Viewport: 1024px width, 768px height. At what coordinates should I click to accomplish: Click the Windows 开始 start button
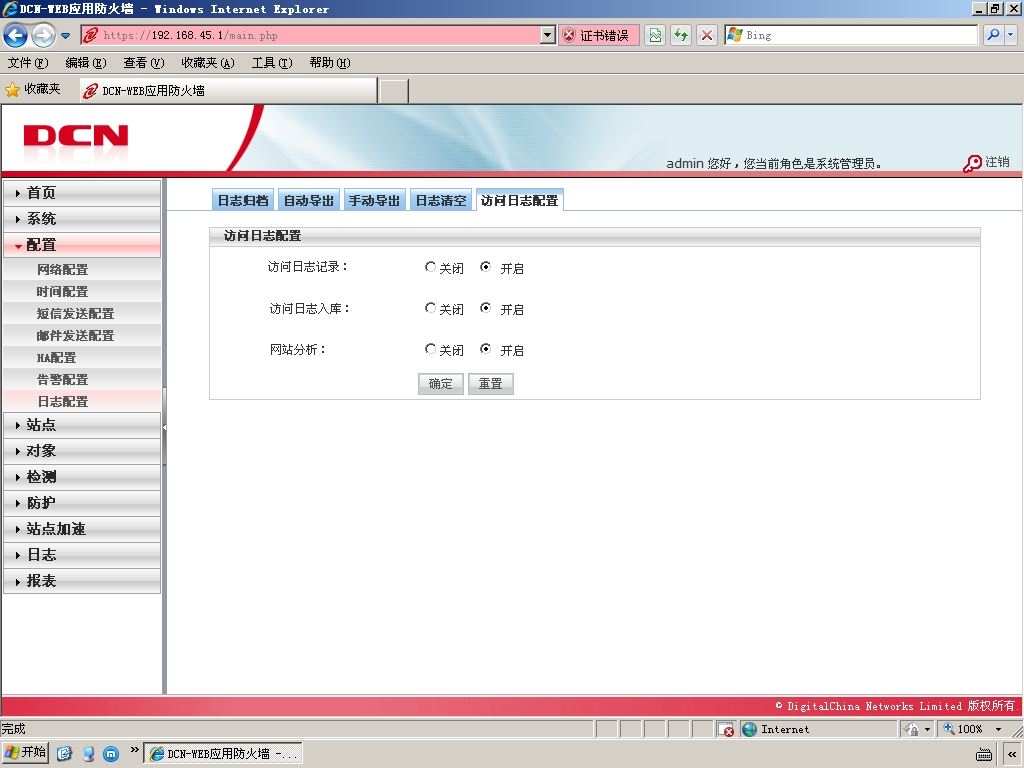tap(25, 753)
